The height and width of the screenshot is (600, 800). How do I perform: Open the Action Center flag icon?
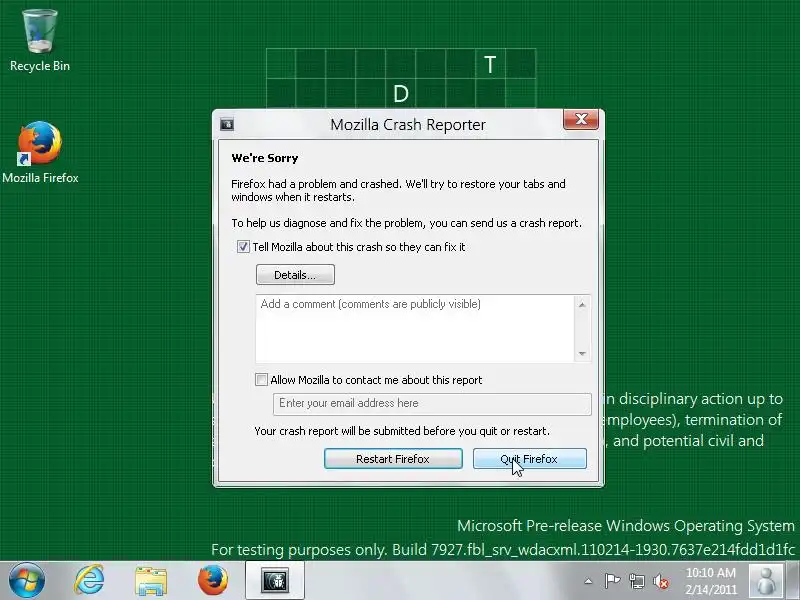click(x=612, y=581)
